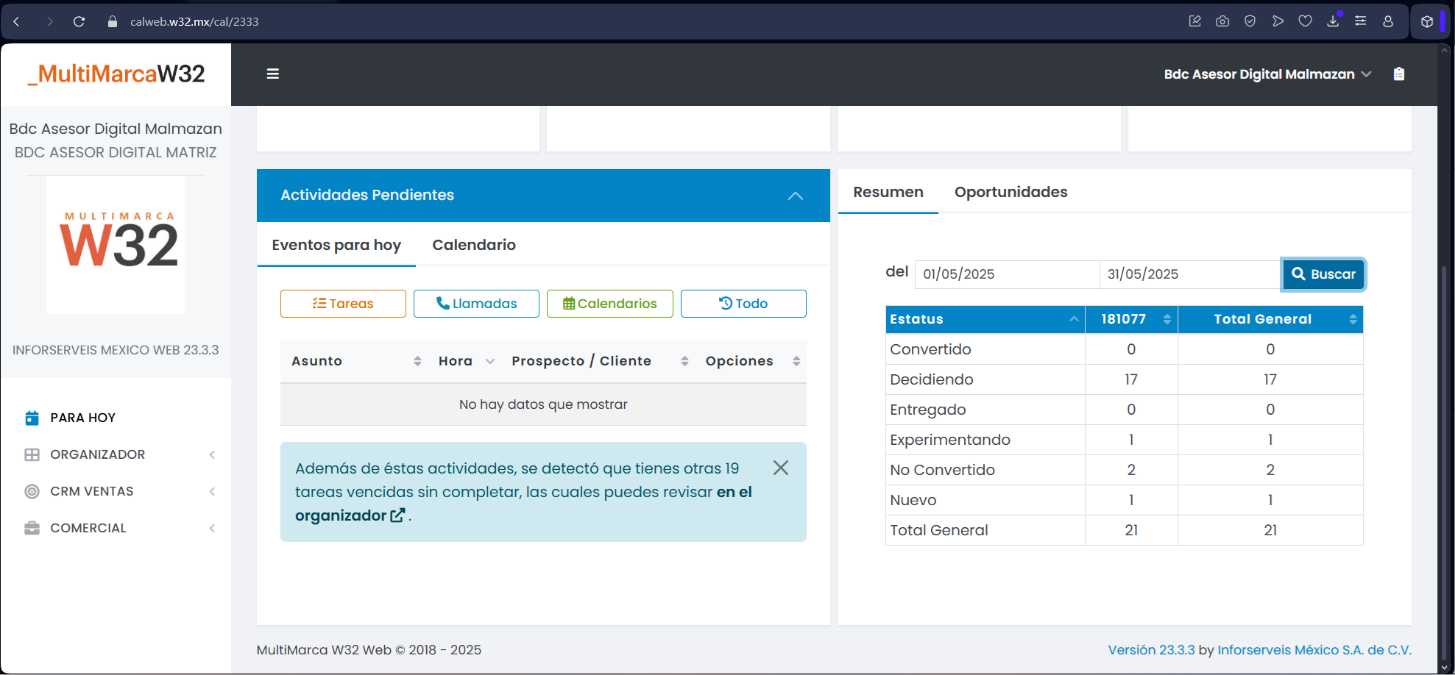
Task: Select the Resumen tab
Action: tap(888, 192)
